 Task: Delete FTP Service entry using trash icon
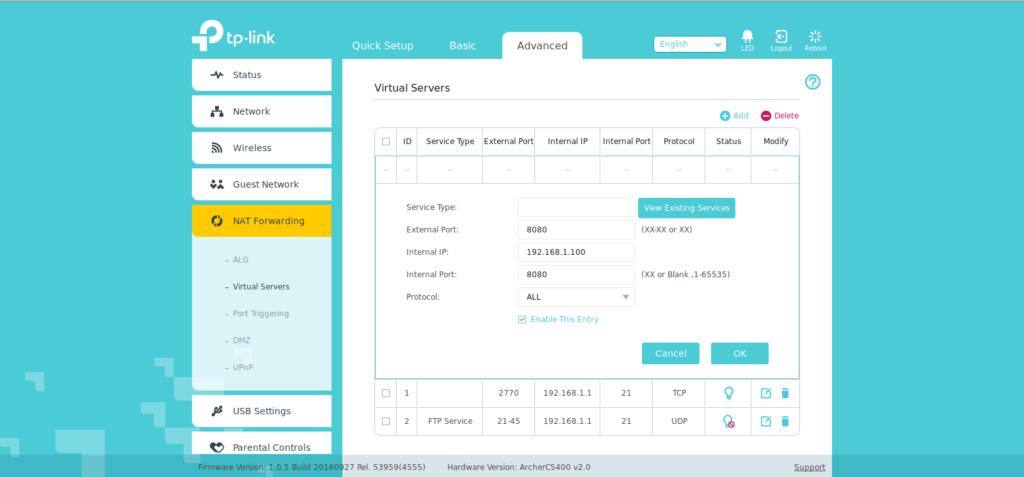pyautogui.click(x=785, y=422)
